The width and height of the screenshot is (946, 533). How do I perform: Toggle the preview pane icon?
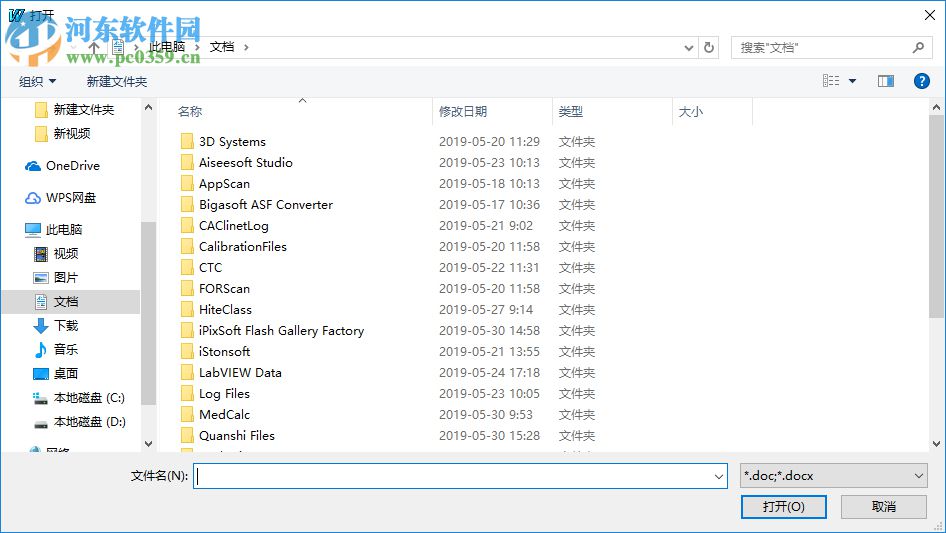(886, 81)
